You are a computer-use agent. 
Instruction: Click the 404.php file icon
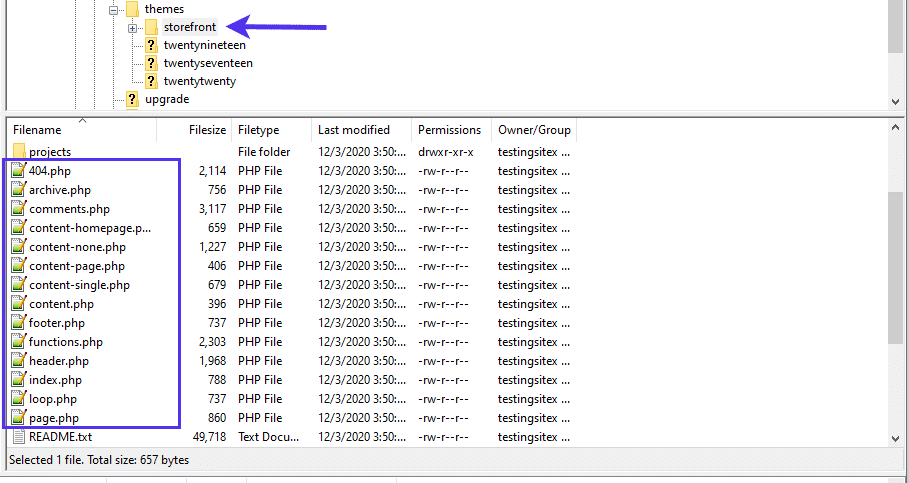(x=18, y=171)
